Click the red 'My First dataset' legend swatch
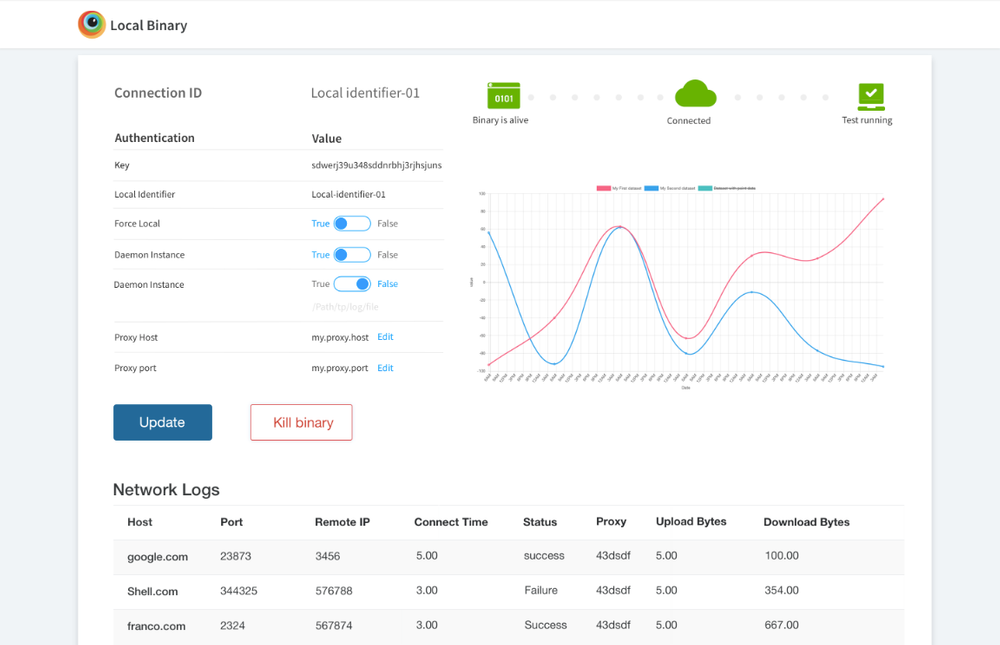 point(603,188)
